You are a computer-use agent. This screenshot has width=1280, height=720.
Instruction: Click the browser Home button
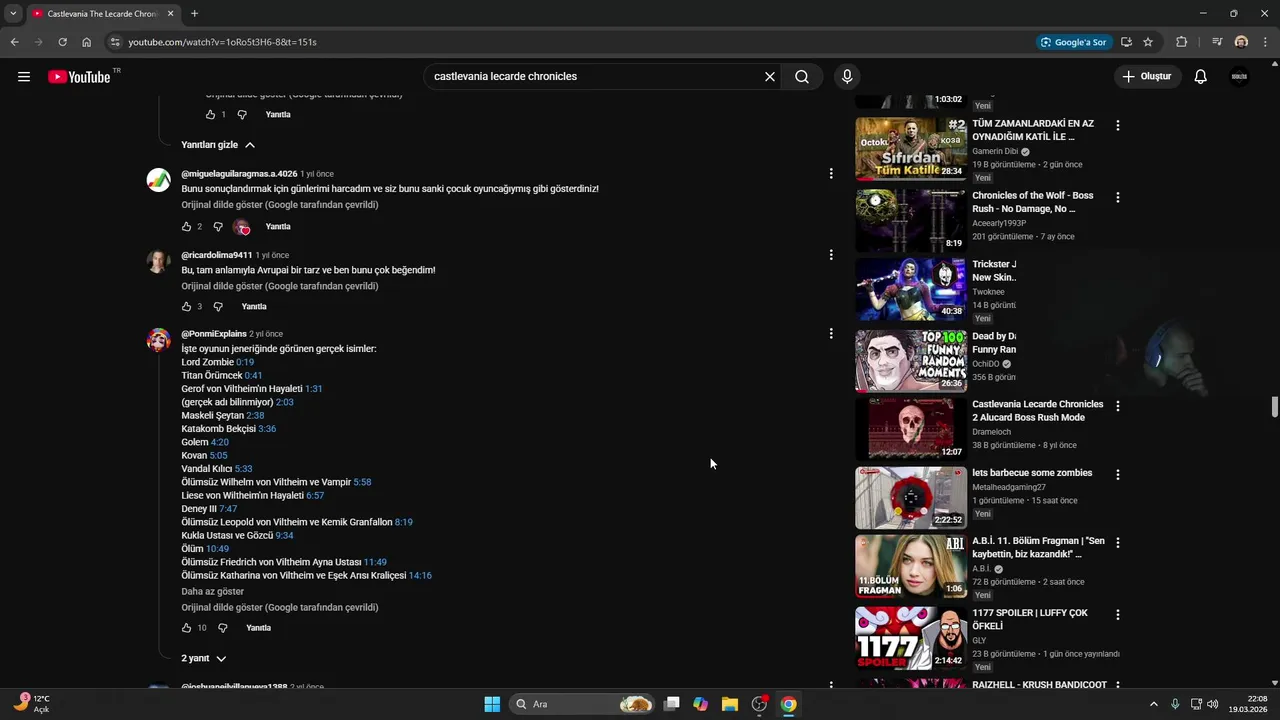(87, 42)
